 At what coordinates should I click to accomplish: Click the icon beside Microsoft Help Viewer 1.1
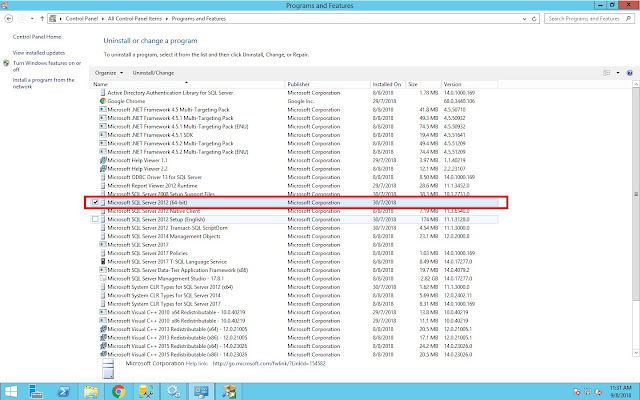[103, 160]
